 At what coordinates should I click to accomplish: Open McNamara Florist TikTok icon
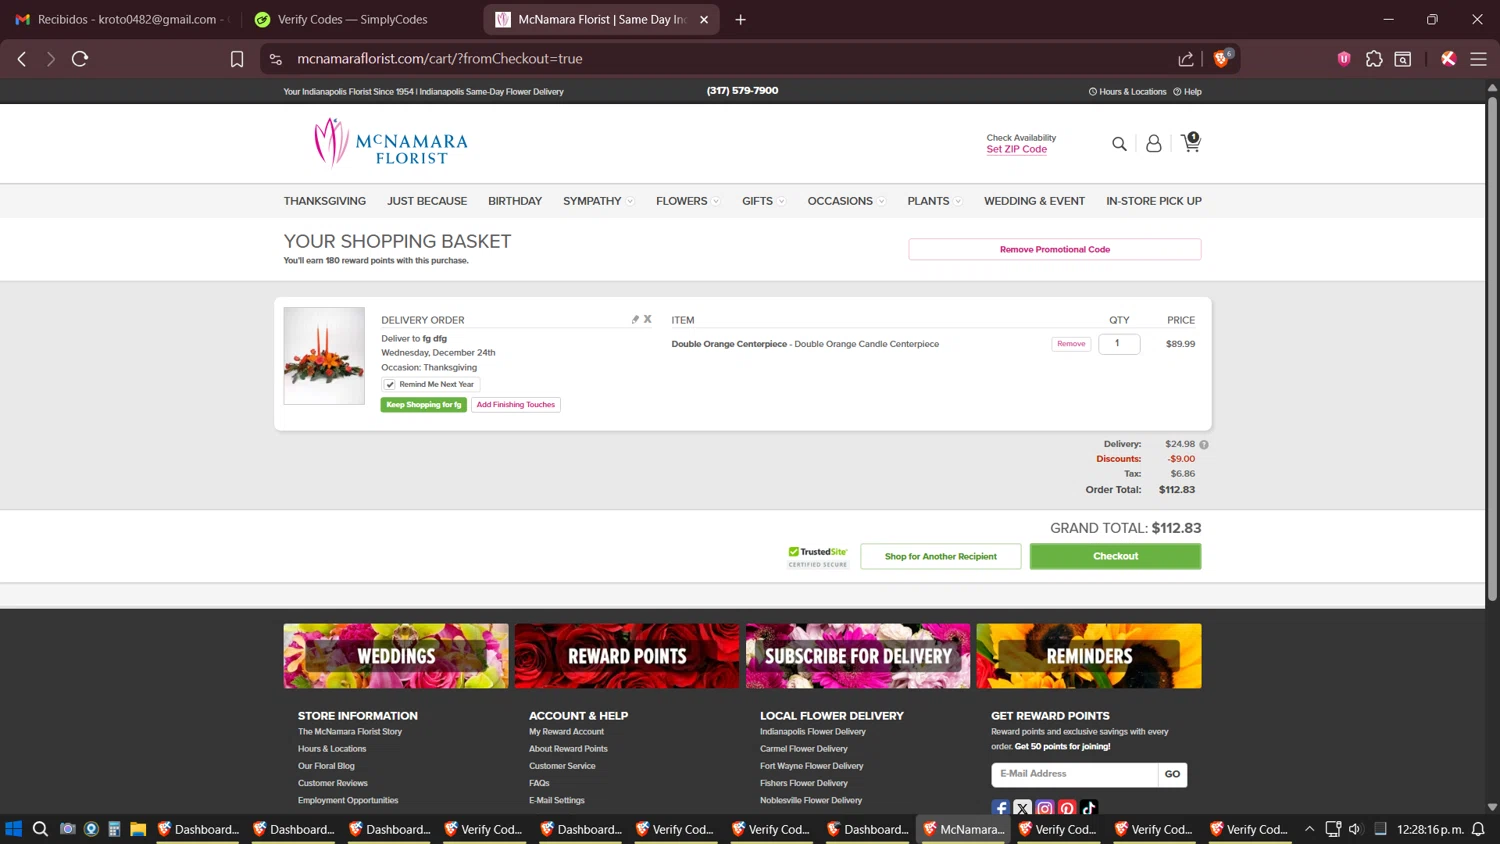coord(1089,808)
